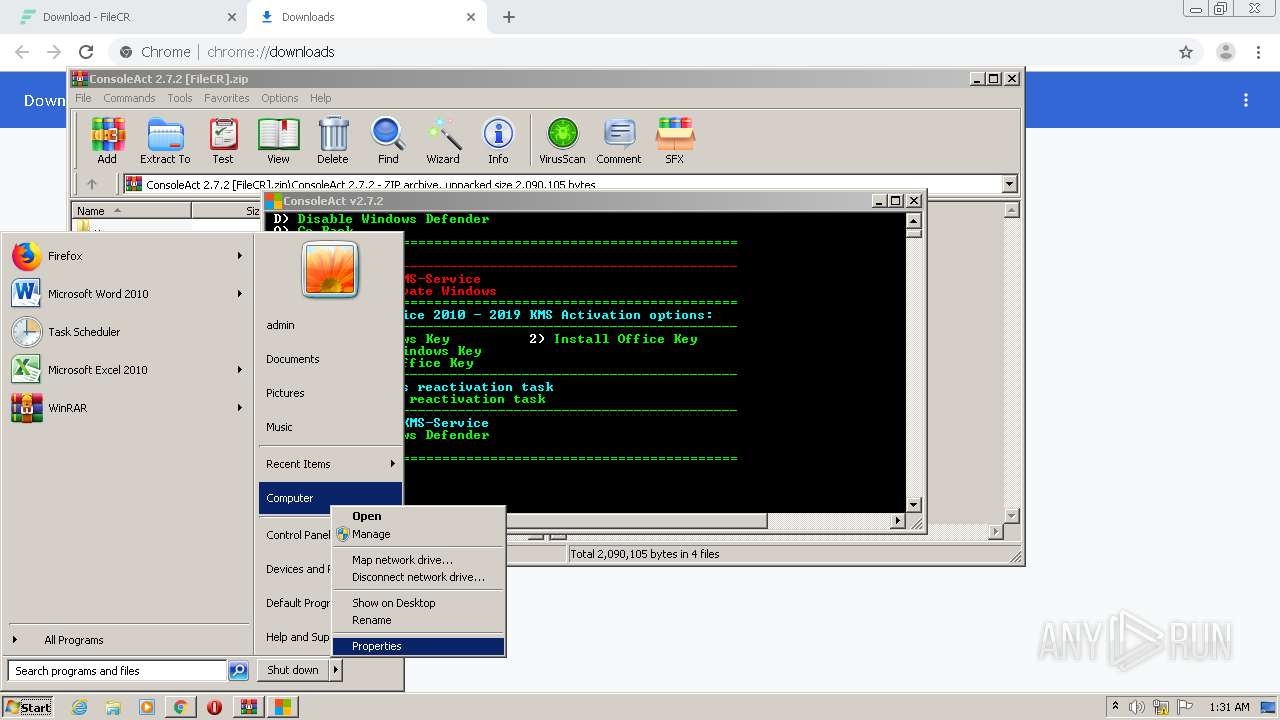Open WinRAR from the Start menu list
Screen dimensions: 1280x720
point(127,408)
